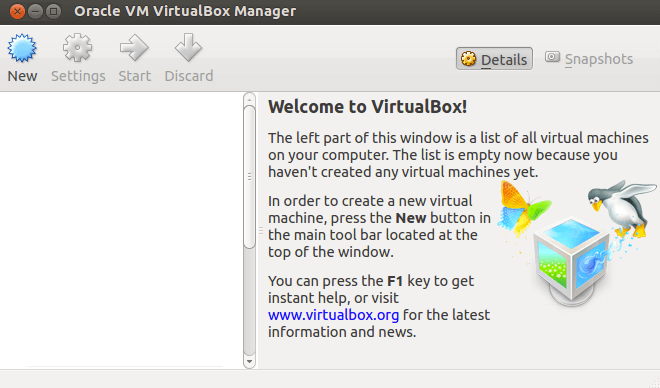Click the Welcome to VirtualBox! heading

click(367, 107)
